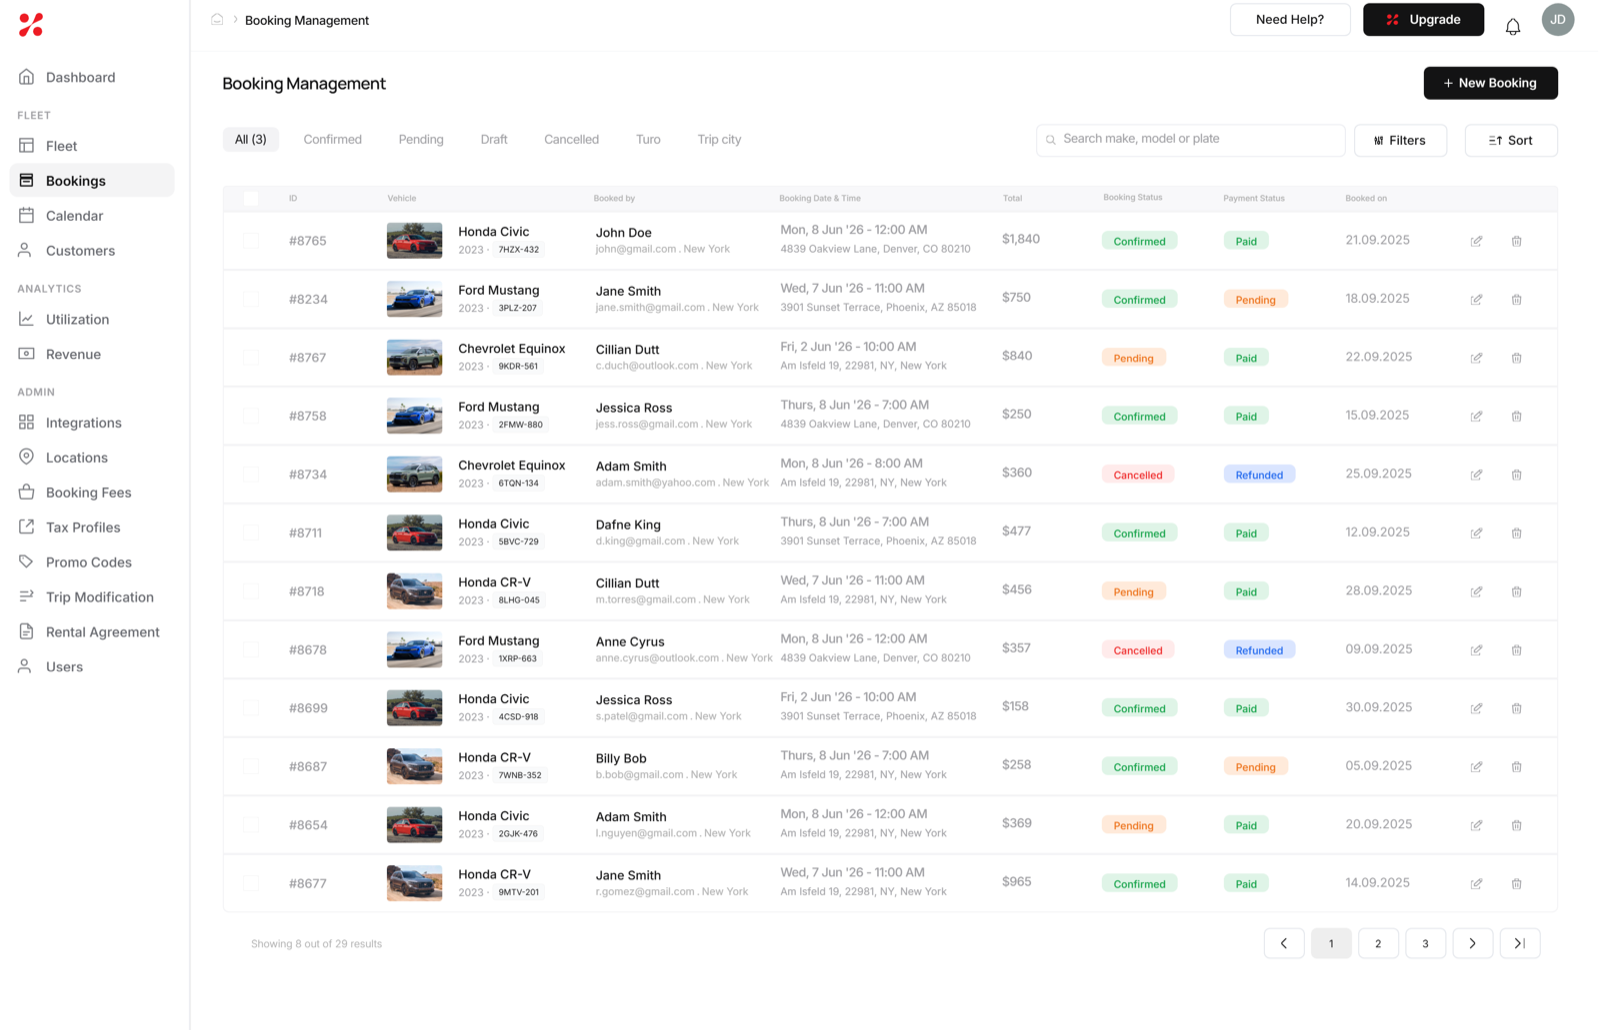Open the Filters options

coord(1400,140)
